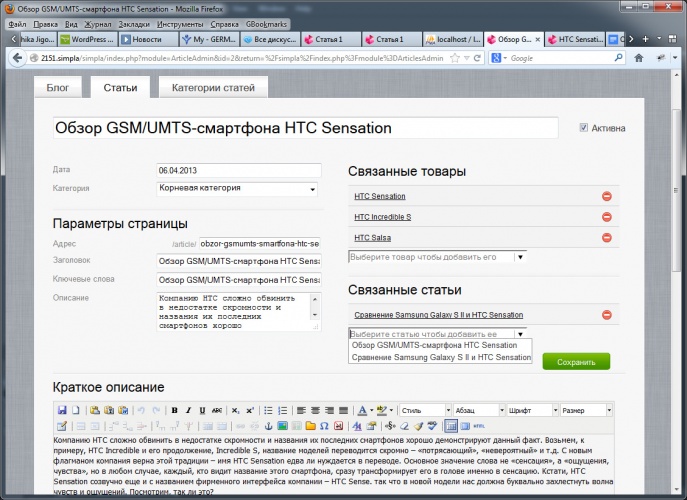Click the Адрес URL slug field

coord(260,243)
